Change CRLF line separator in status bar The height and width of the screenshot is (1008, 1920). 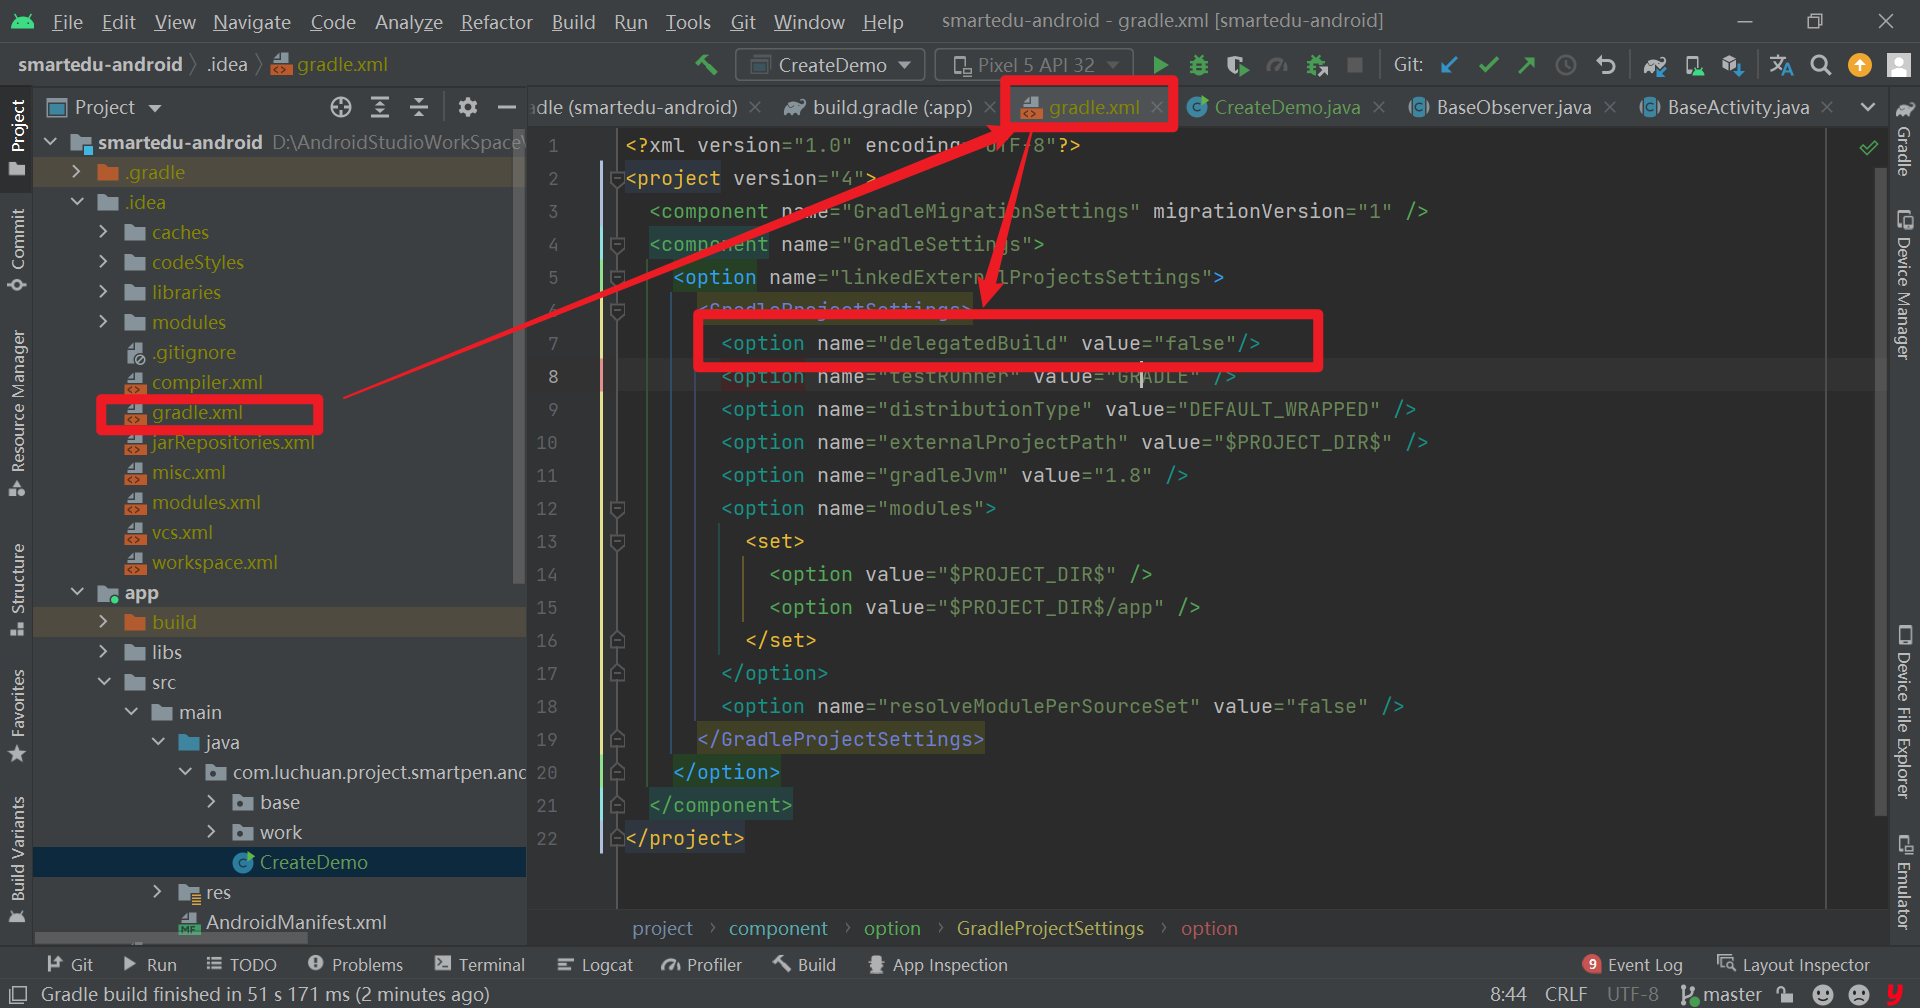pos(1565,994)
